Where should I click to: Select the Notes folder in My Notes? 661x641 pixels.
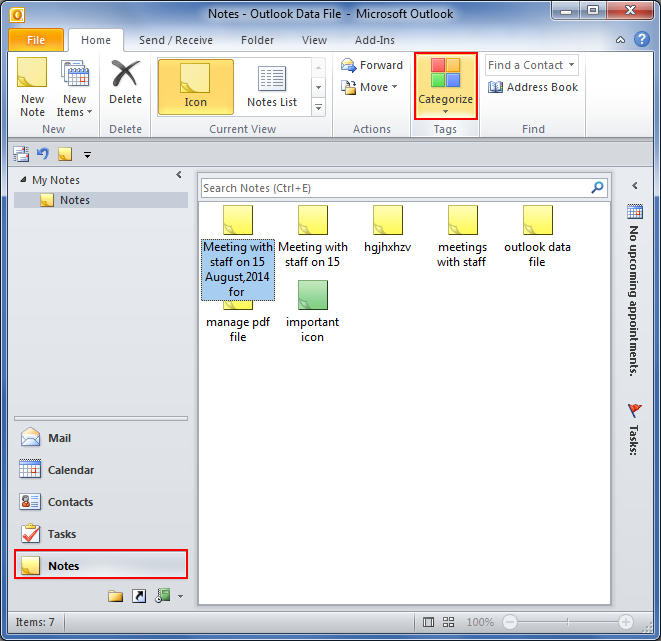tap(101, 200)
